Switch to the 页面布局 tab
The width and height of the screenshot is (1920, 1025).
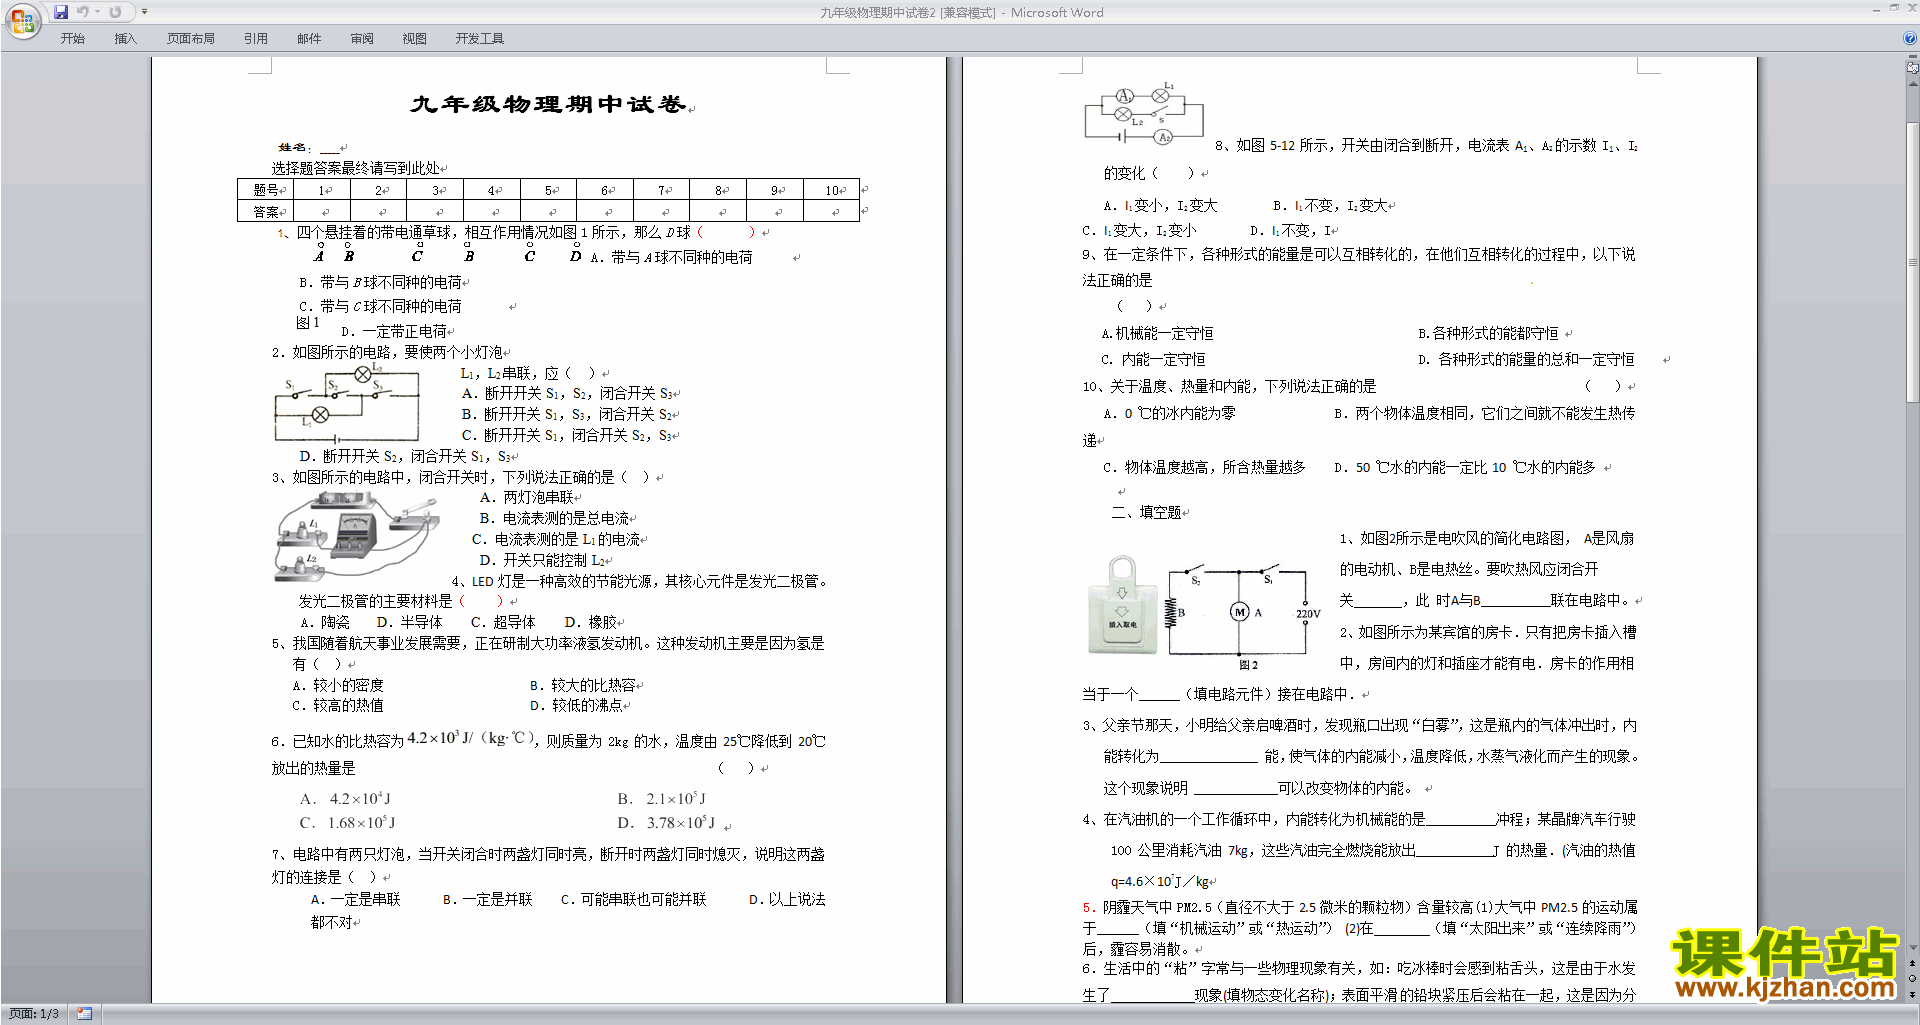(191, 39)
